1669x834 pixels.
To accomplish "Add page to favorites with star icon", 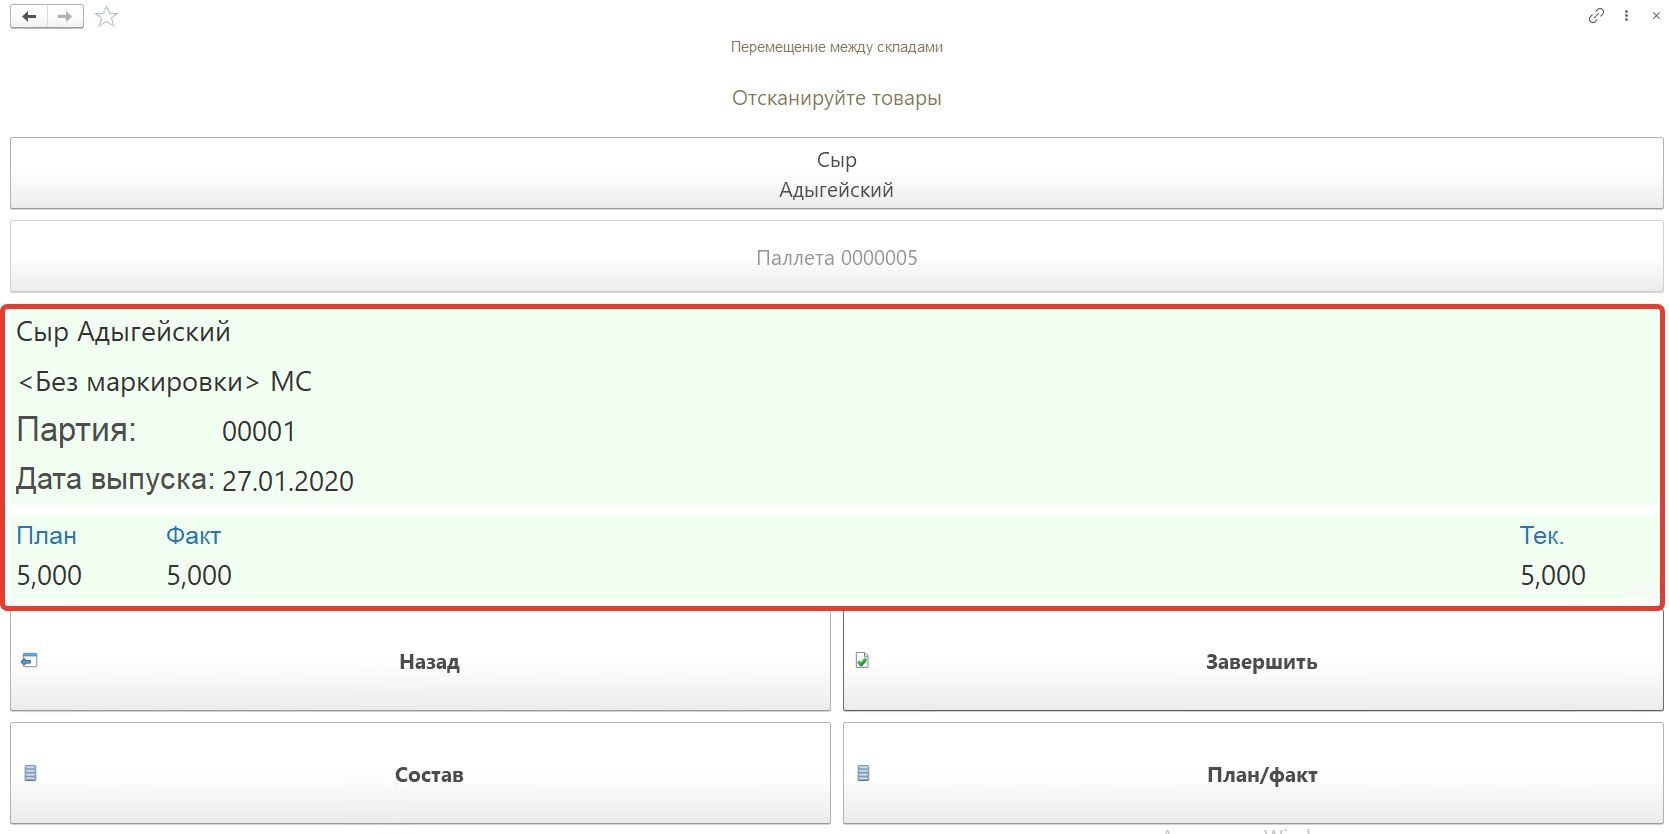I will [x=106, y=17].
